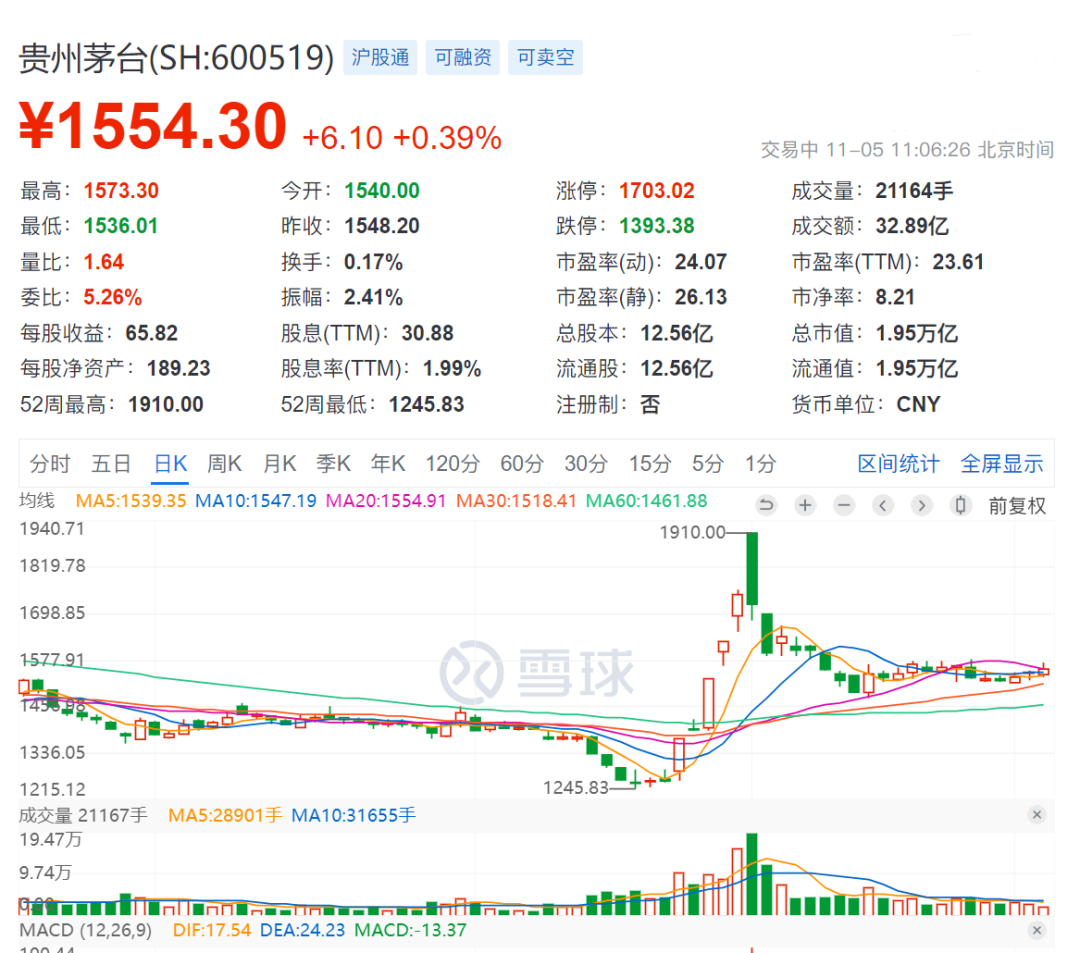
Task: Zoom in the K-line chart with plus icon
Action: 805,505
